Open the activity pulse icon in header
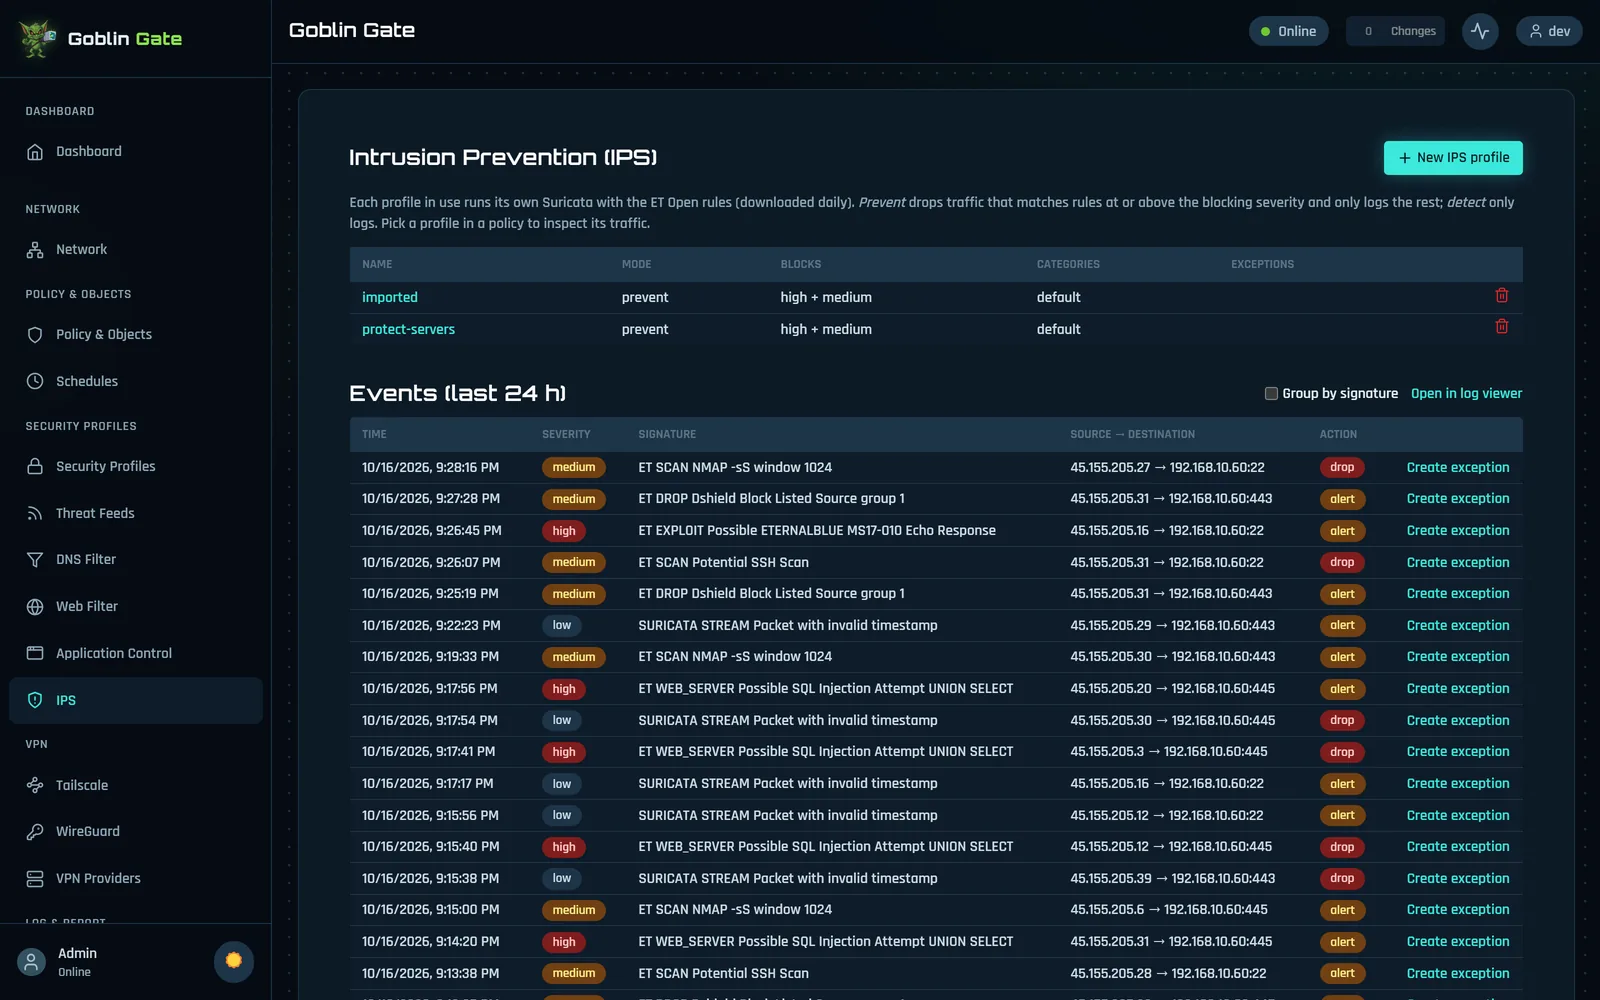This screenshot has height=1000, width=1600. (x=1480, y=31)
